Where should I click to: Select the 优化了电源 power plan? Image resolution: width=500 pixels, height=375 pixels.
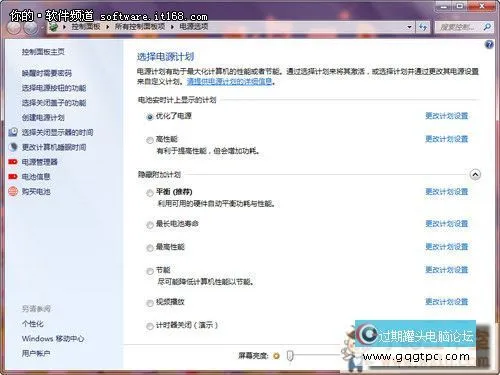(x=150, y=117)
